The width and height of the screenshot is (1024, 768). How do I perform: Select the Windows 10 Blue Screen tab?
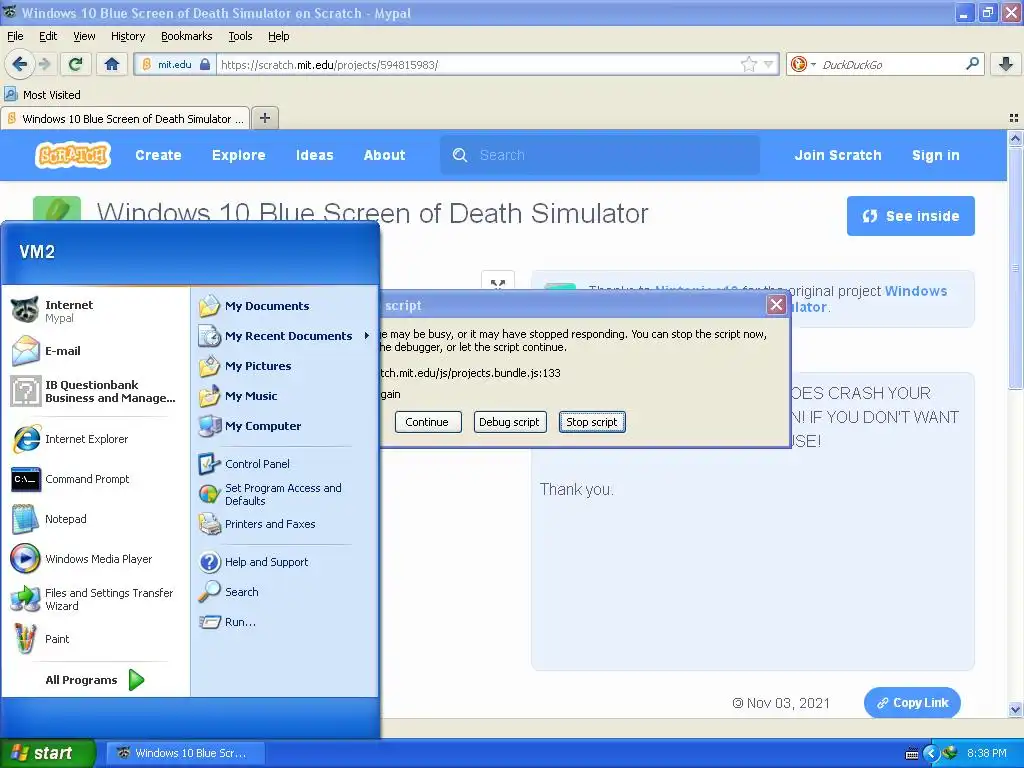125,118
